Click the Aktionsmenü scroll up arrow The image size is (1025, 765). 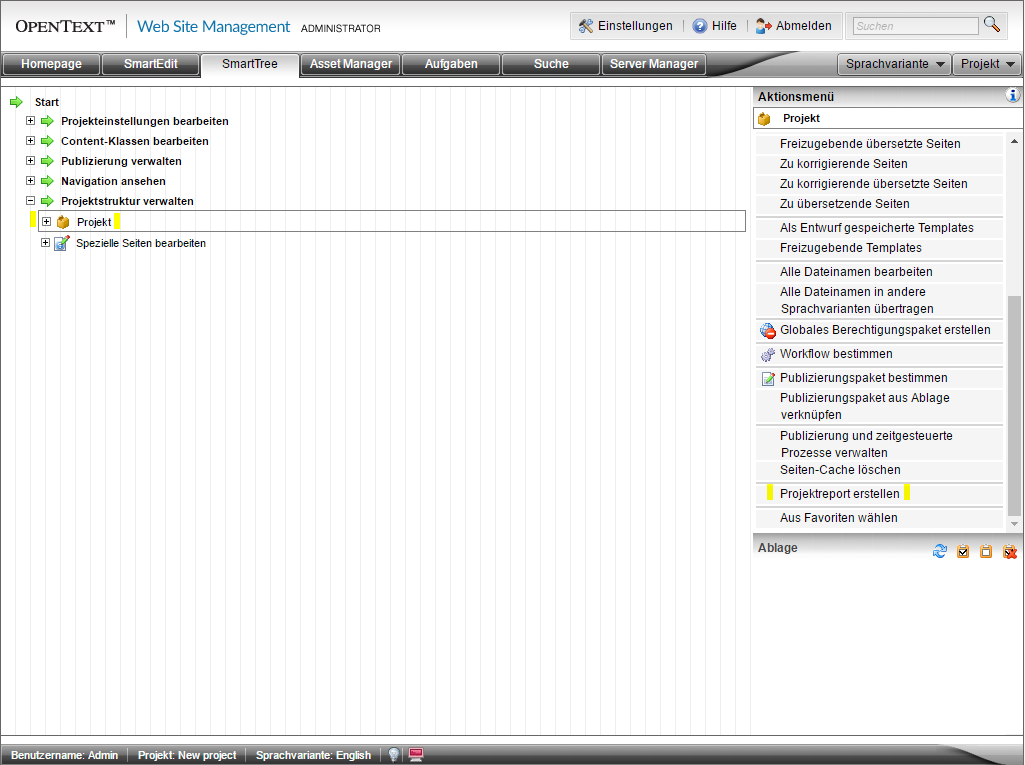[x=1014, y=141]
